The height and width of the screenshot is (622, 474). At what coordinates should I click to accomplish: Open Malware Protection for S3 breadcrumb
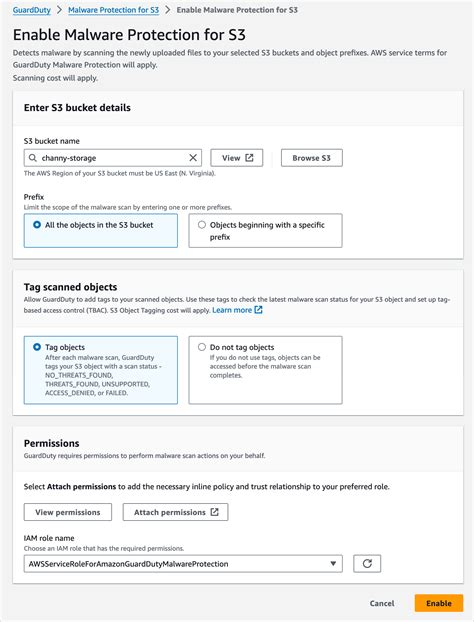(x=113, y=10)
